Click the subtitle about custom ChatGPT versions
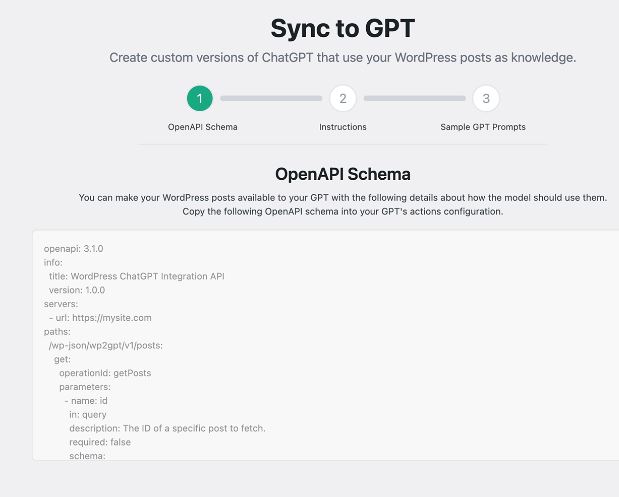 tap(343, 58)
